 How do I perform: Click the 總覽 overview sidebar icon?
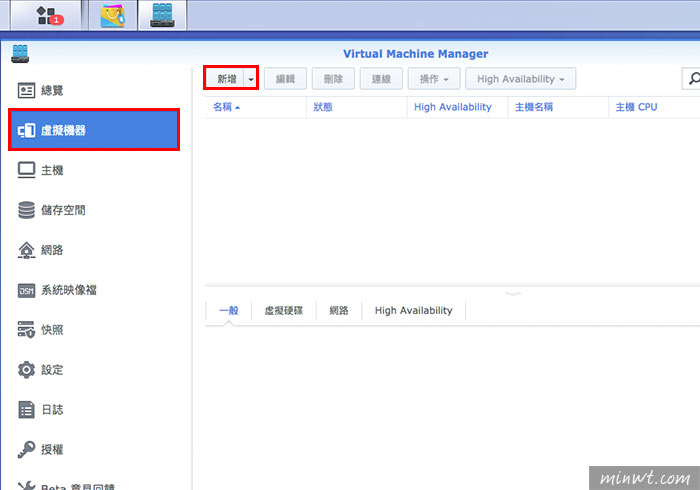click(x=26, y=91)
